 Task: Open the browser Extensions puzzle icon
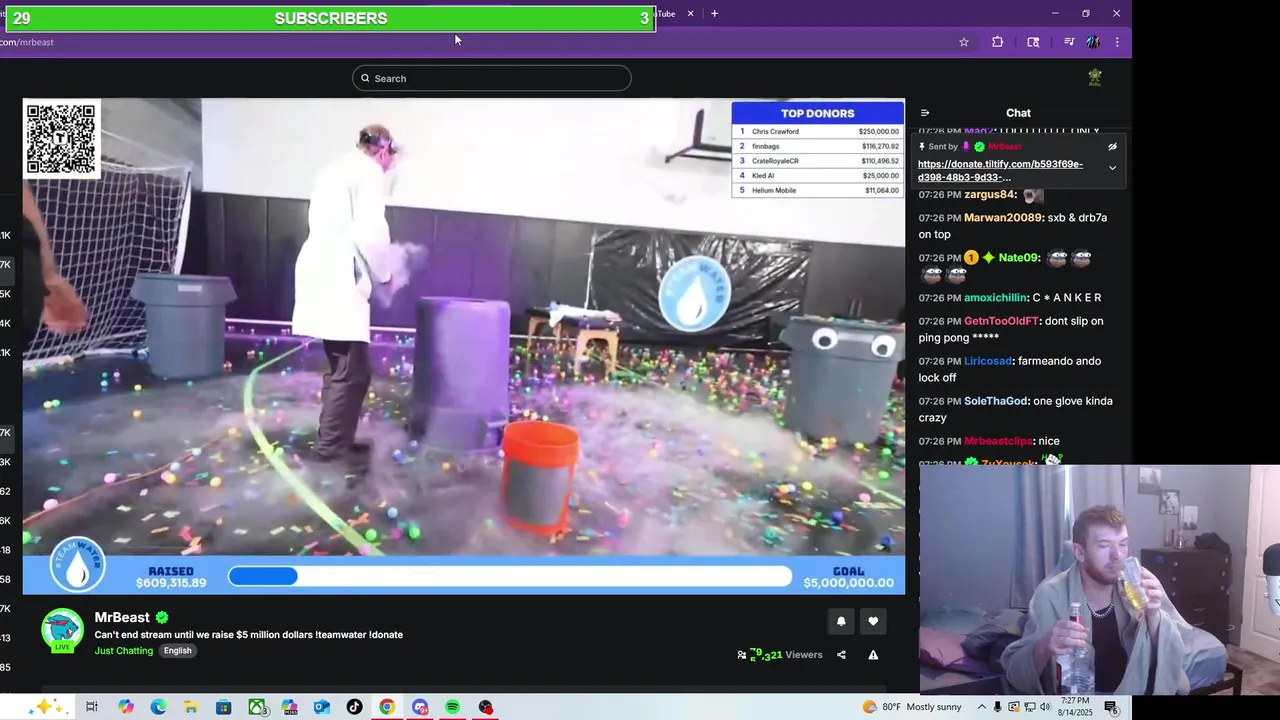point(997,42)
